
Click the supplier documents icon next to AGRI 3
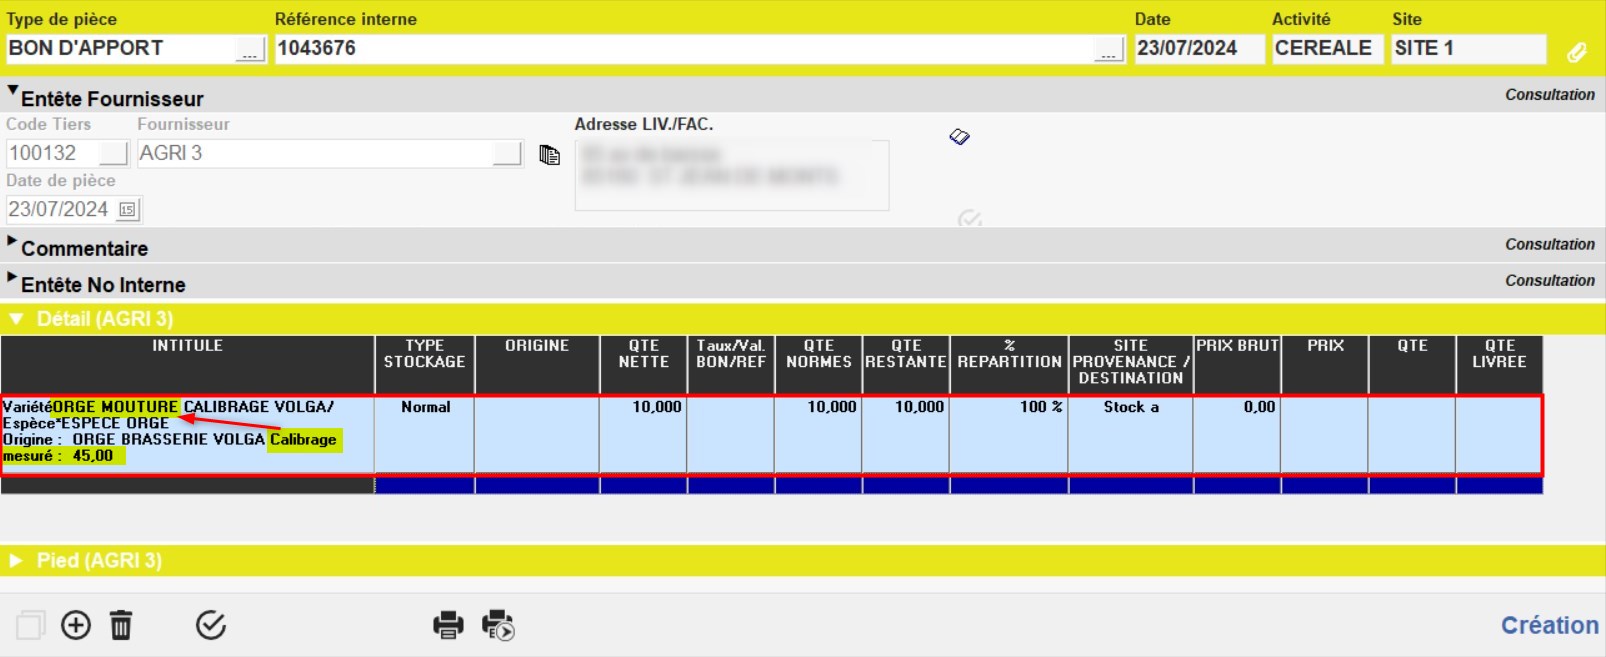[549, 155]
